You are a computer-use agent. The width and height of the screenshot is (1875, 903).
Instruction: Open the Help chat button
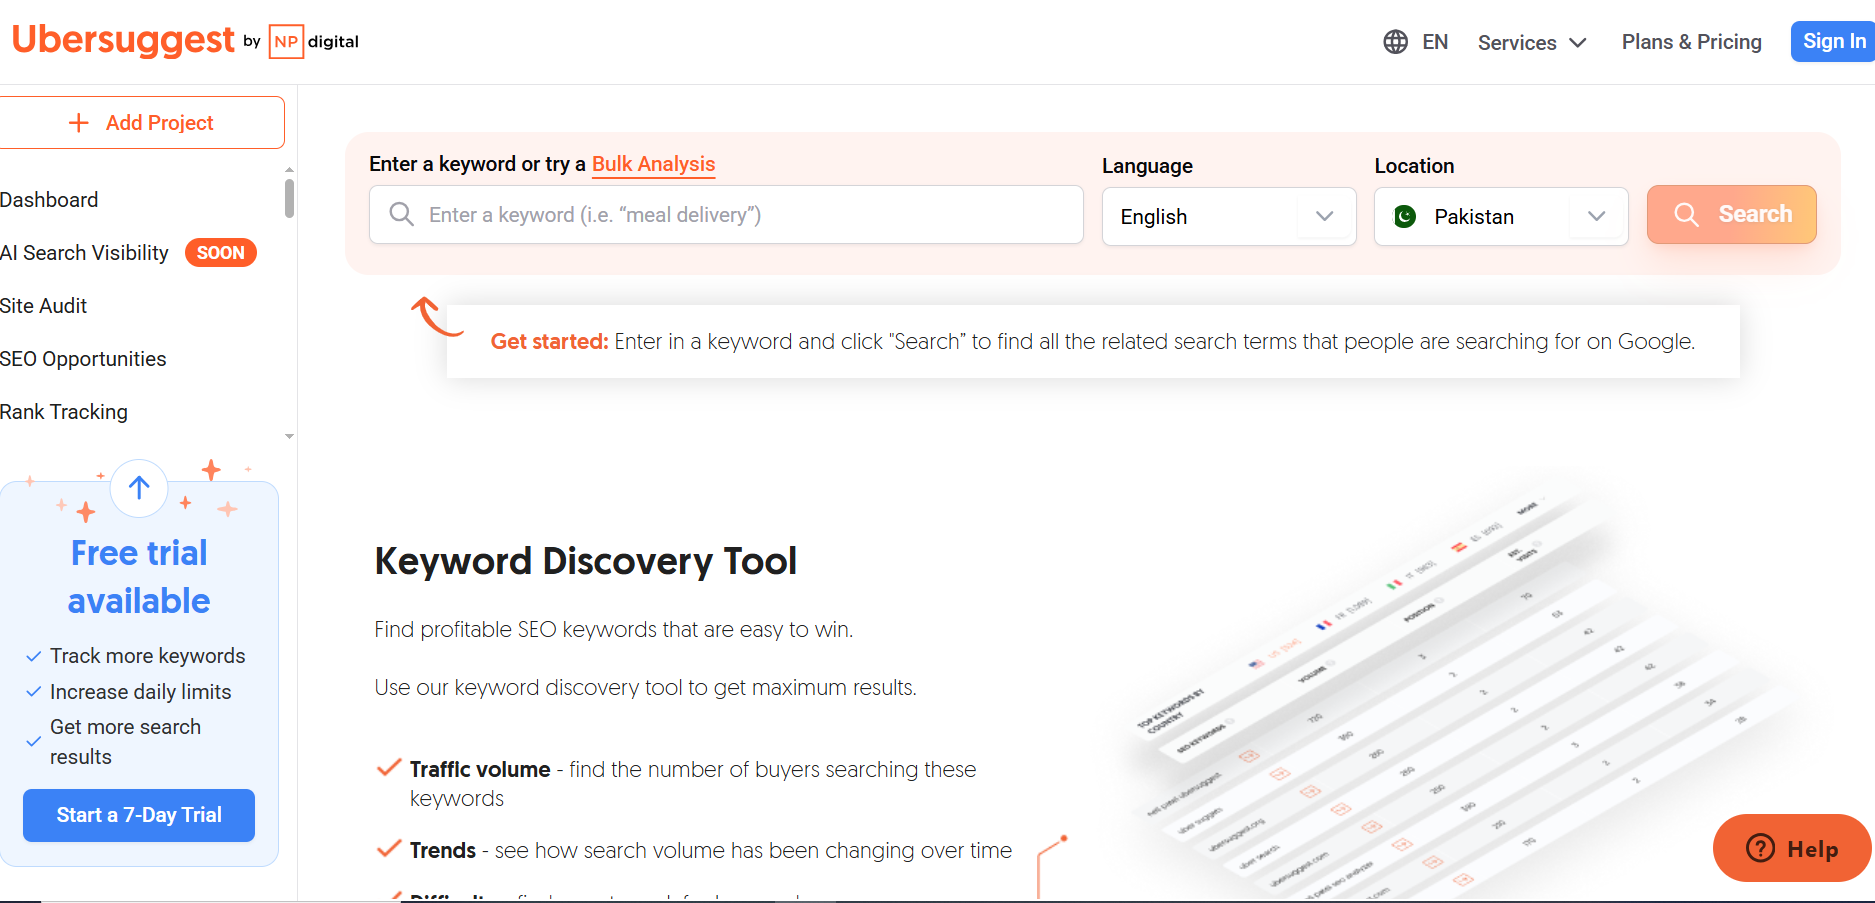(1792, 848)
